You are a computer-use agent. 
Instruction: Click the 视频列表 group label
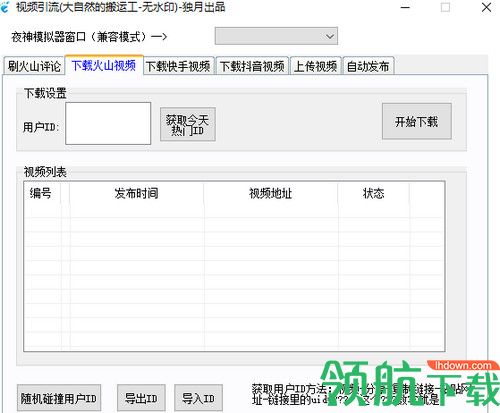[45, 172]
